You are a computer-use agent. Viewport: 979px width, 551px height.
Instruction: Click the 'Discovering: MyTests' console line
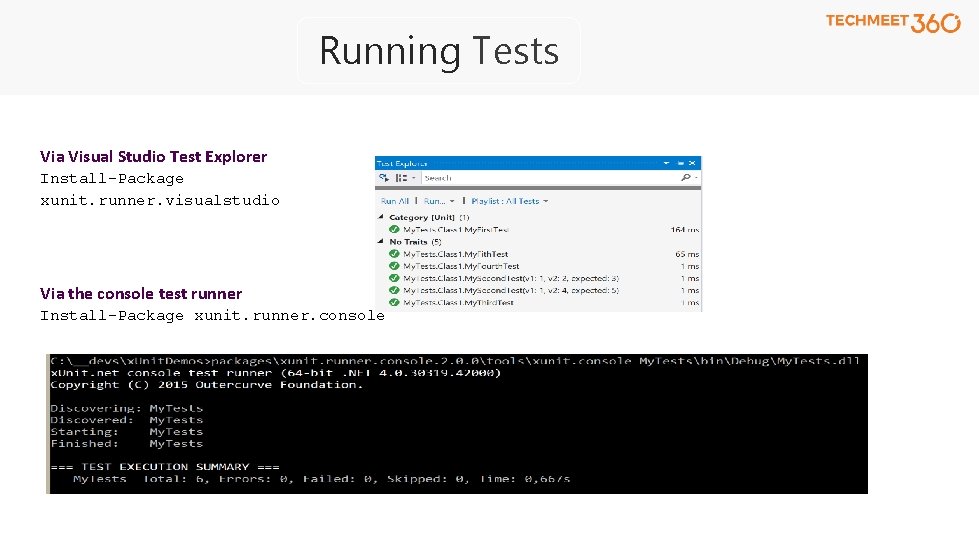pyautogui.click(x=127, y=408)
